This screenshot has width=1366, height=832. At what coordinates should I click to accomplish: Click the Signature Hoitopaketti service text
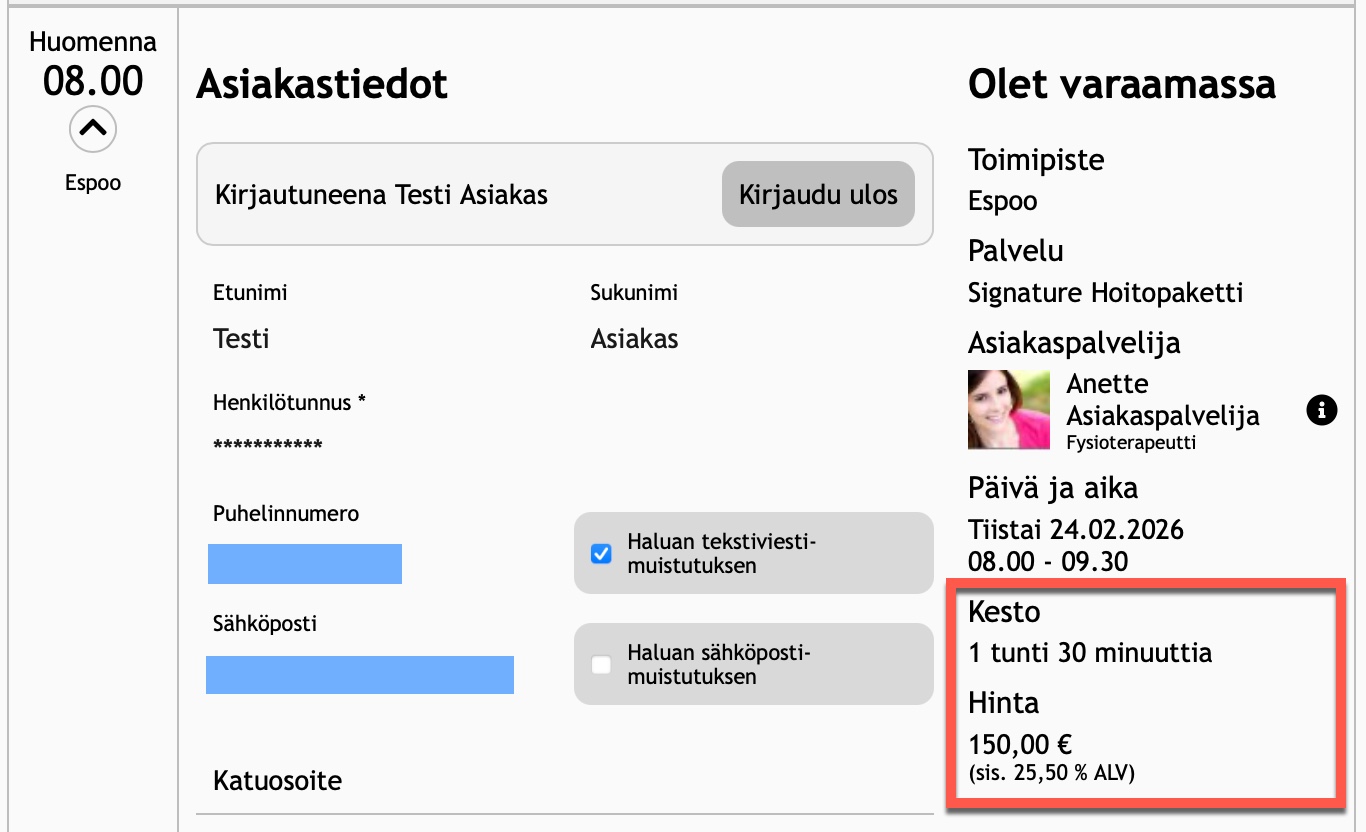point(1105,293)
